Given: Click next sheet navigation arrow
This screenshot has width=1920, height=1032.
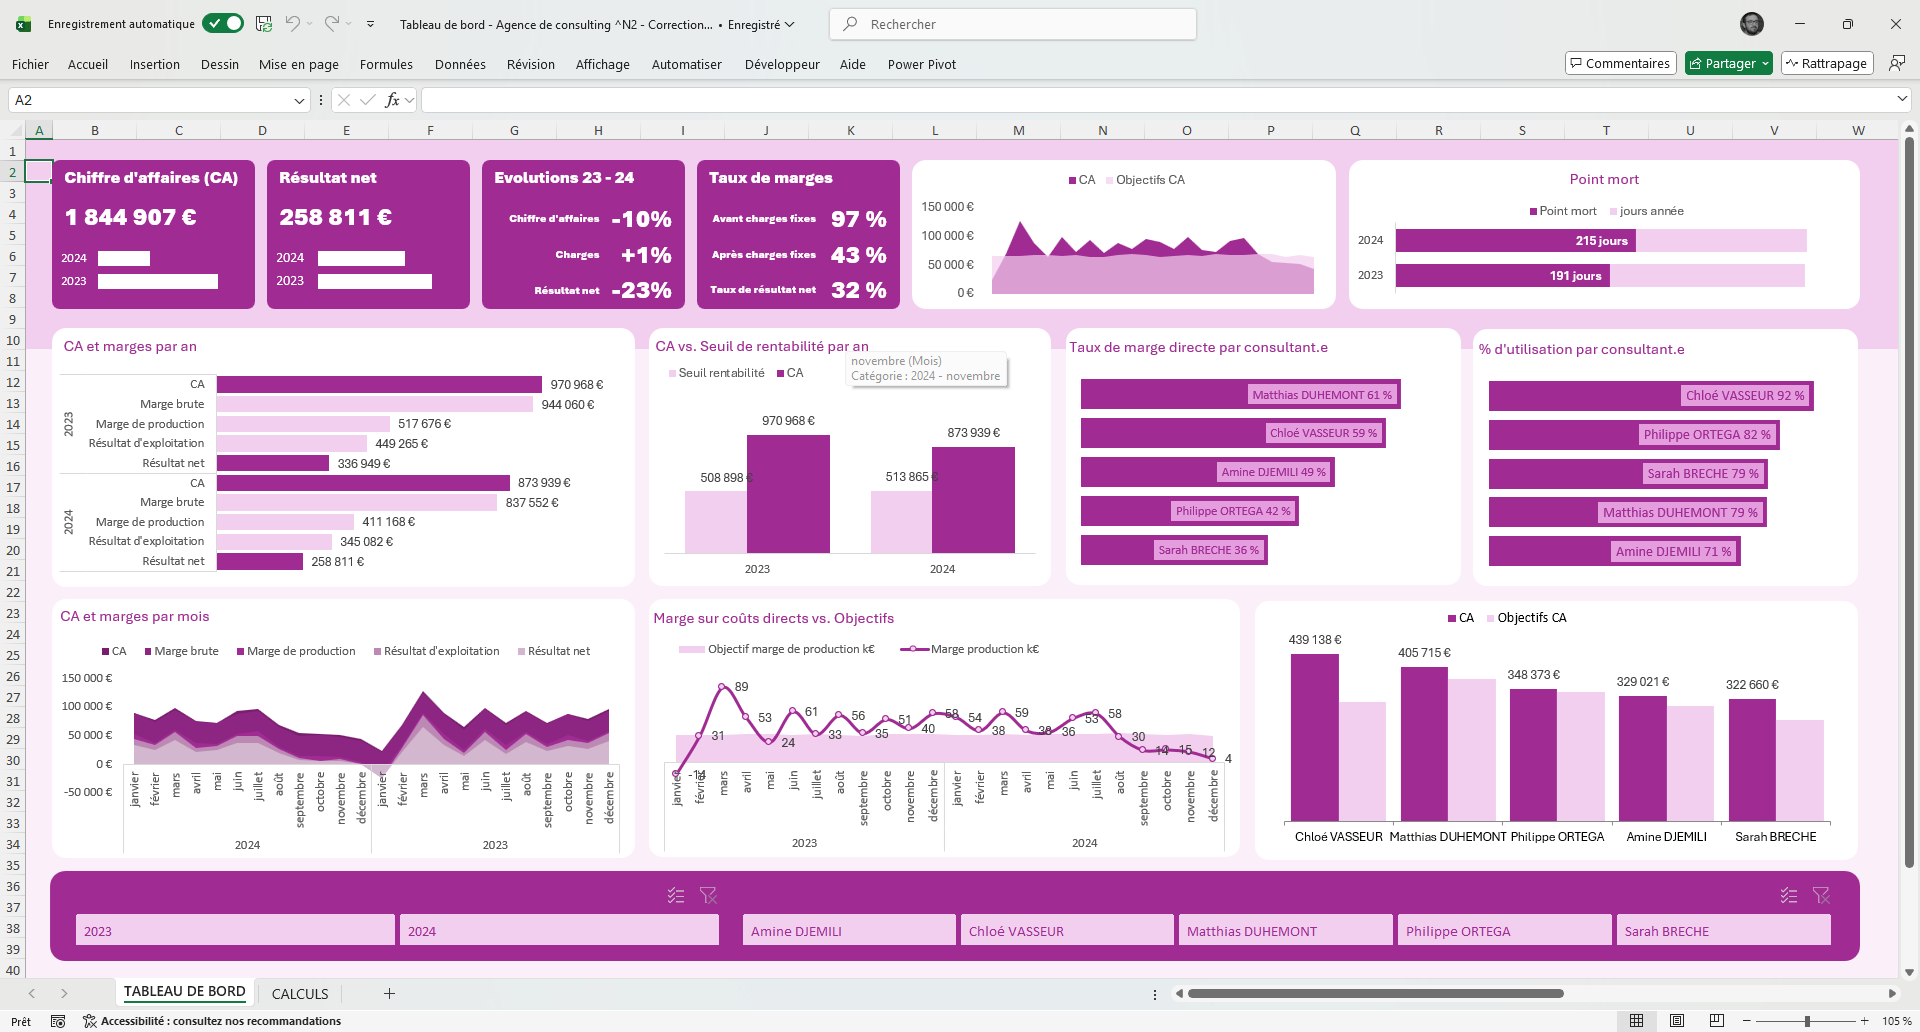Looking at the screenshot, I should click(64, 993).
